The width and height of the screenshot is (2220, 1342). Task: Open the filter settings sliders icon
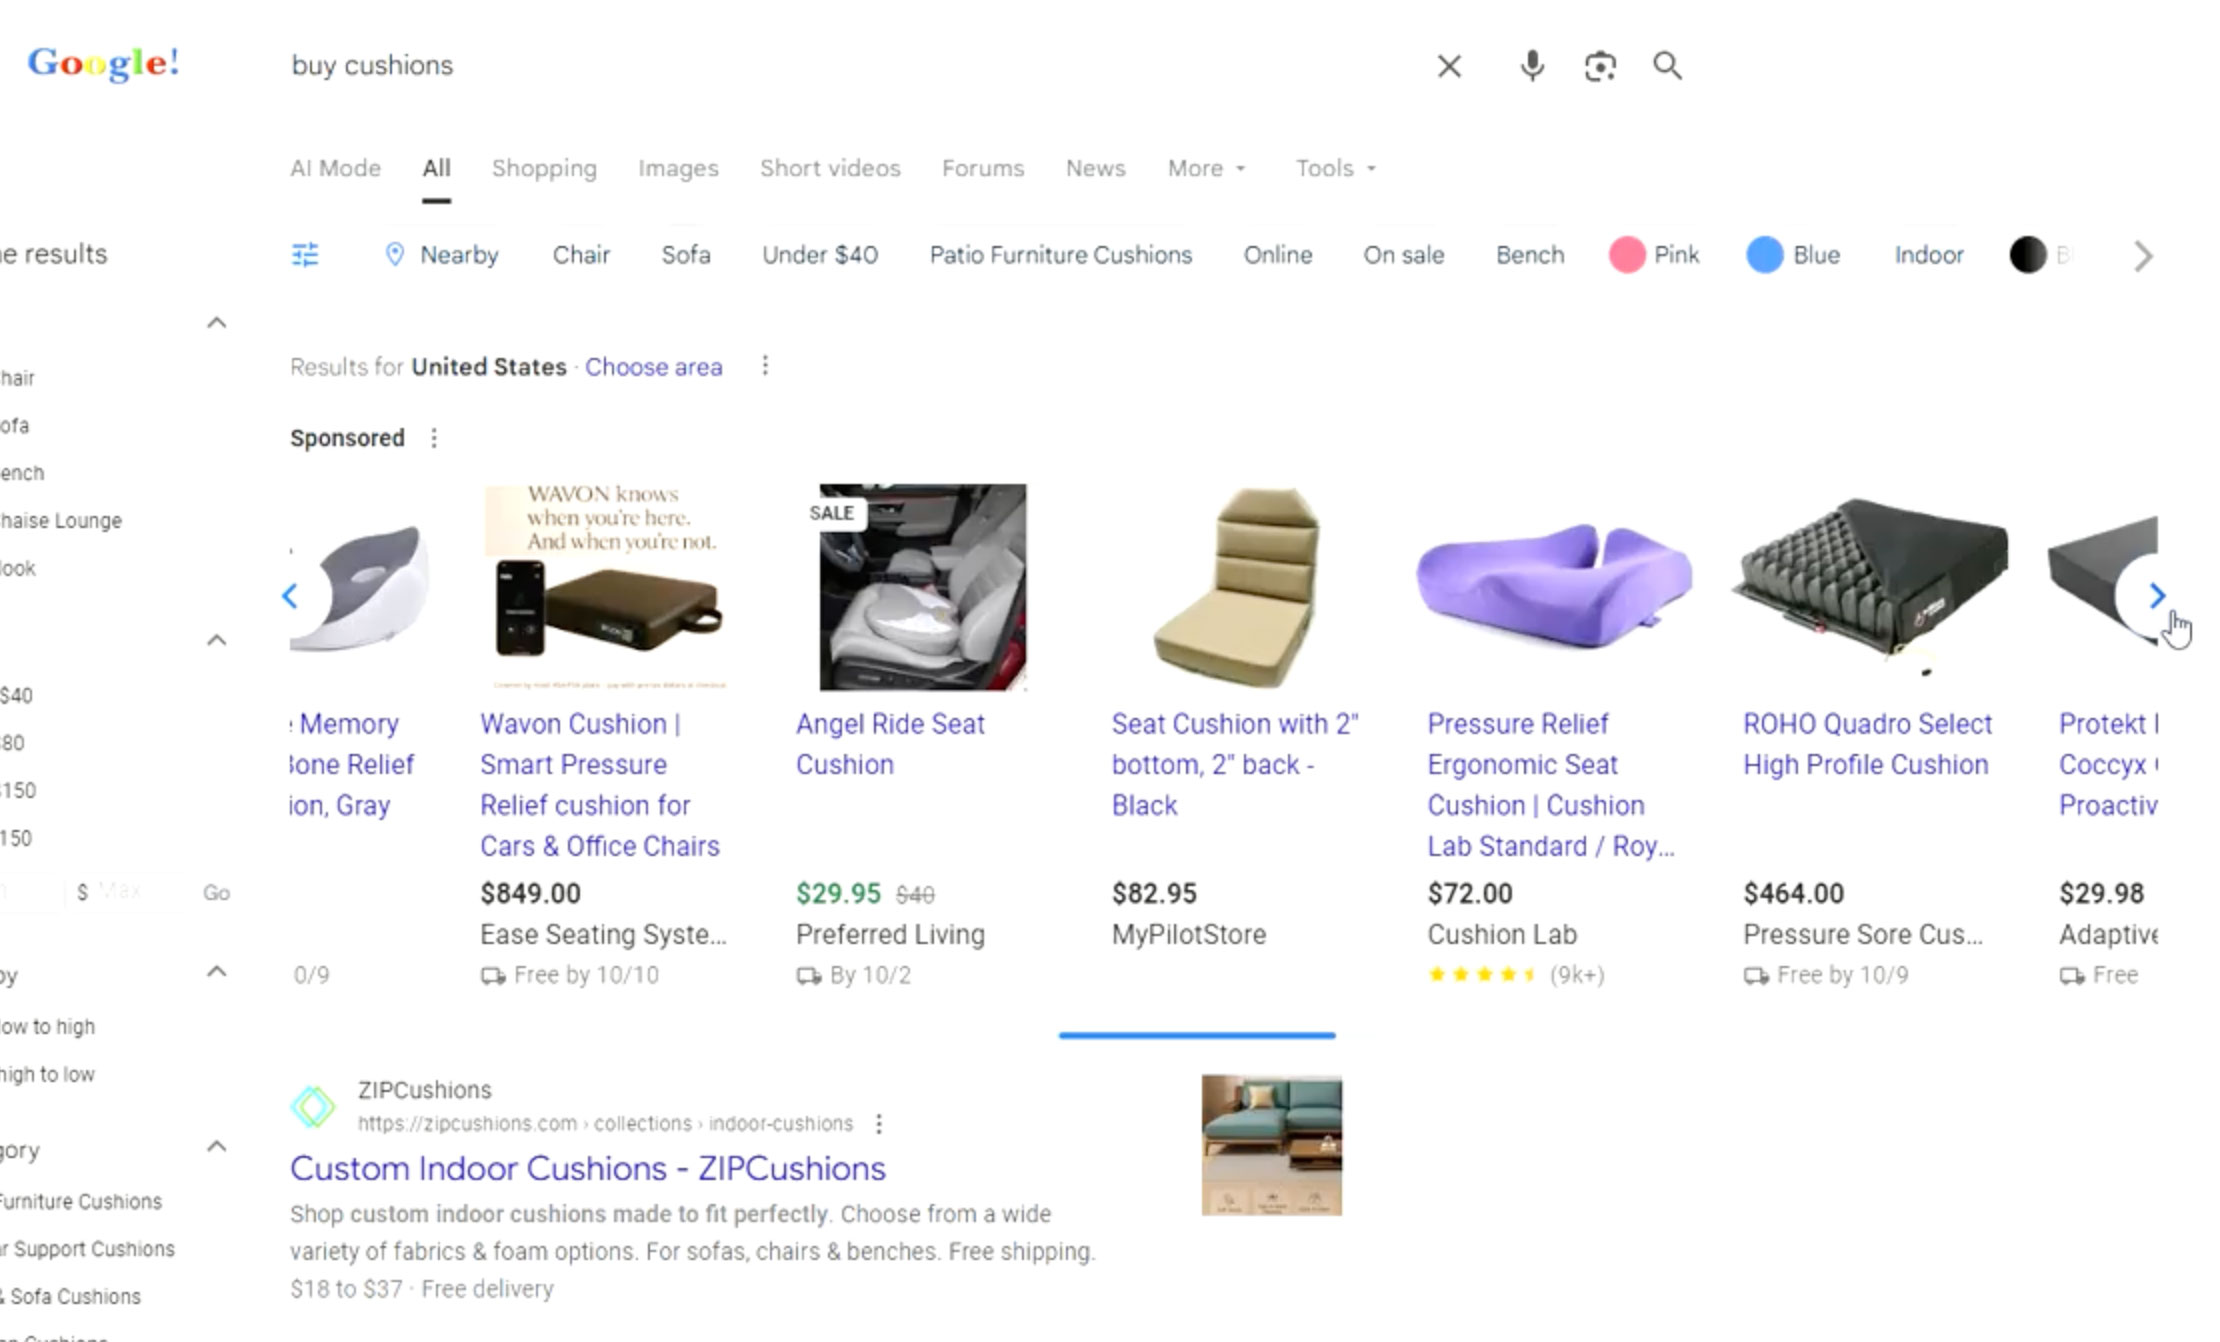pos(305,255)
